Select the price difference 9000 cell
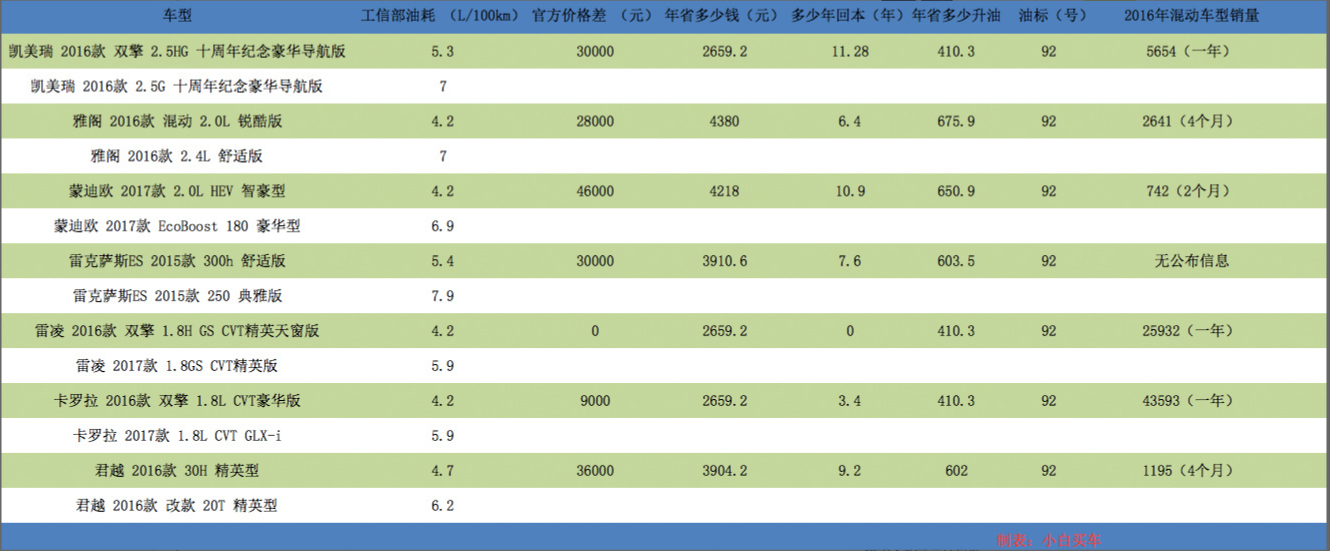Image resolution: width=1330 pixels, height=551 pixels. point(595,401)
